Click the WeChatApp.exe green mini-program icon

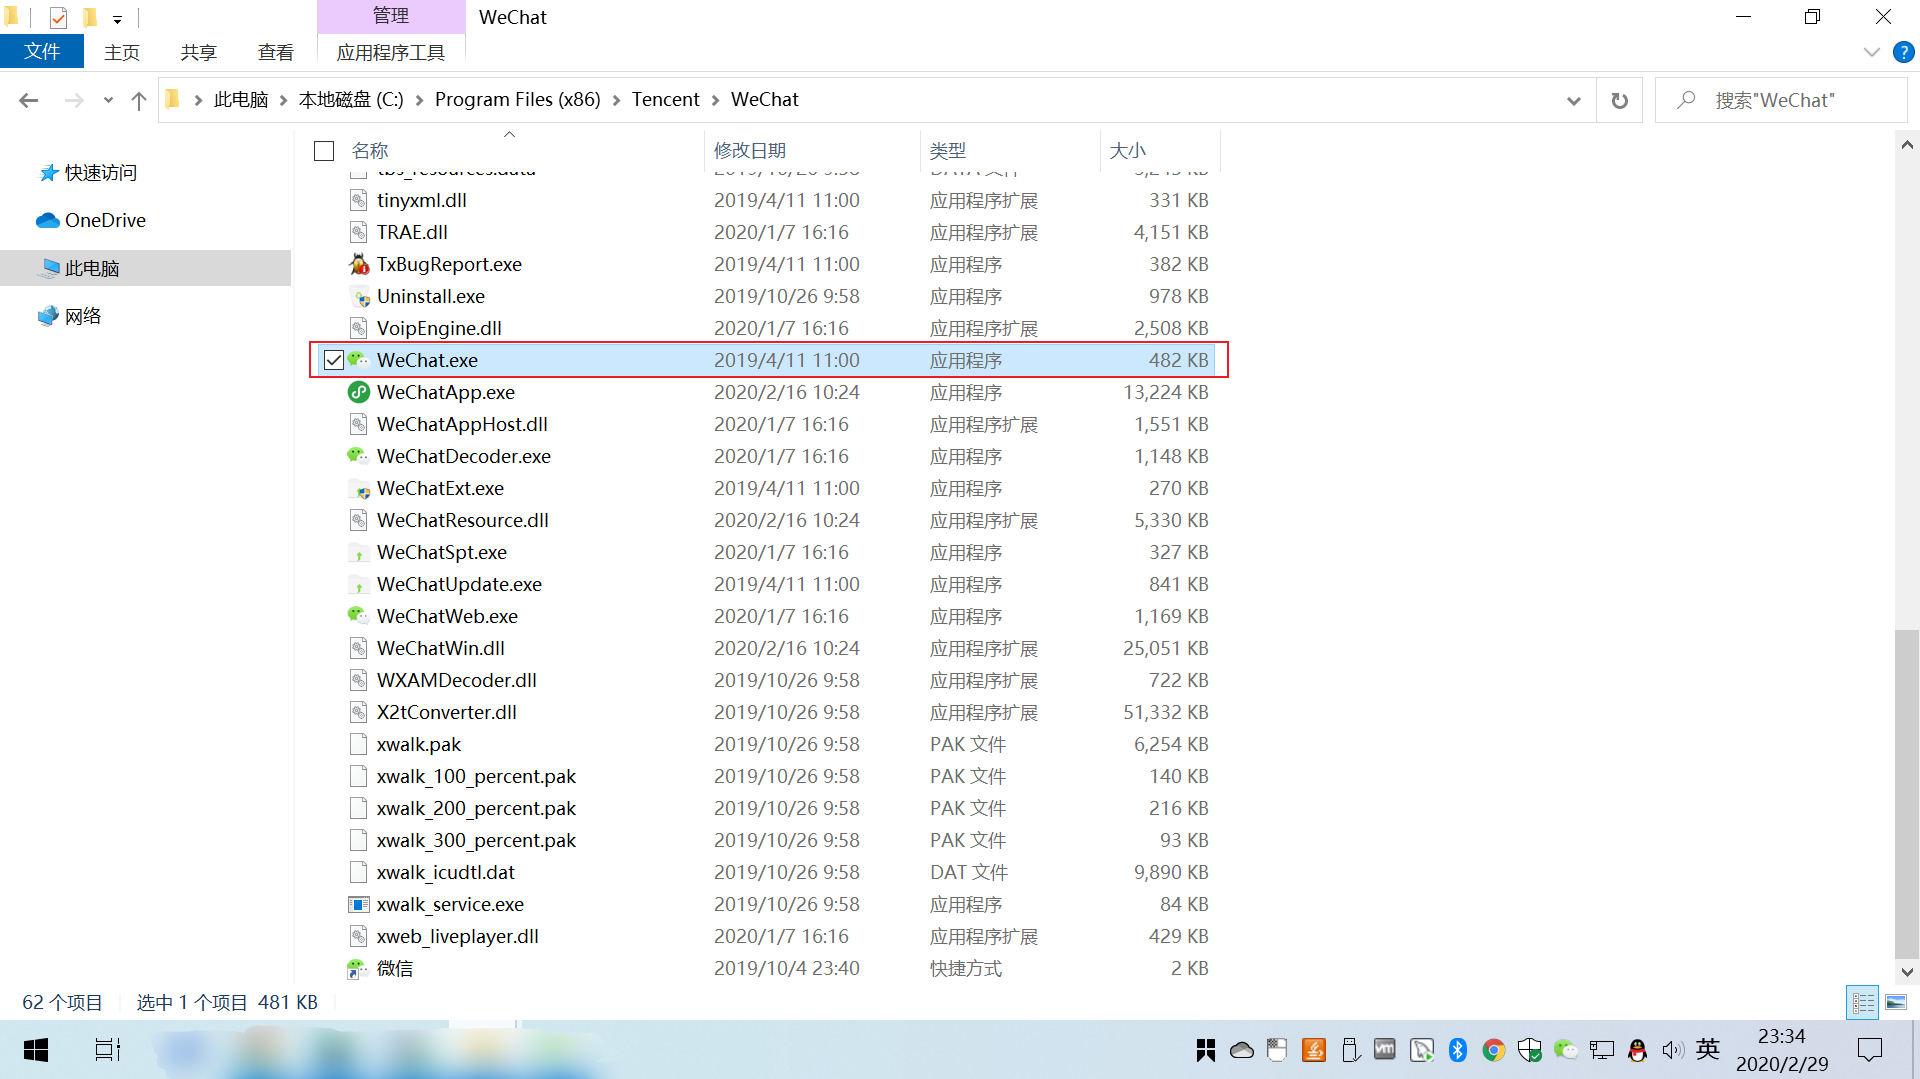(359, 392)
